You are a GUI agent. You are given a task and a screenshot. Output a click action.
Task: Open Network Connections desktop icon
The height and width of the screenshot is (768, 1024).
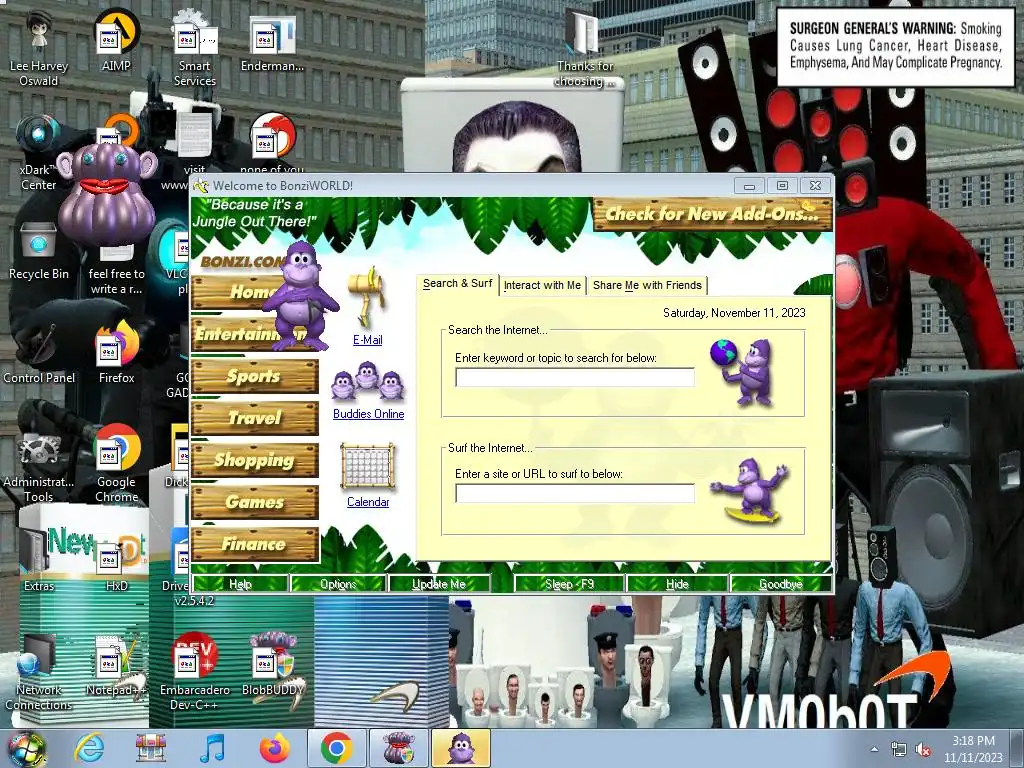coord(38,673)
